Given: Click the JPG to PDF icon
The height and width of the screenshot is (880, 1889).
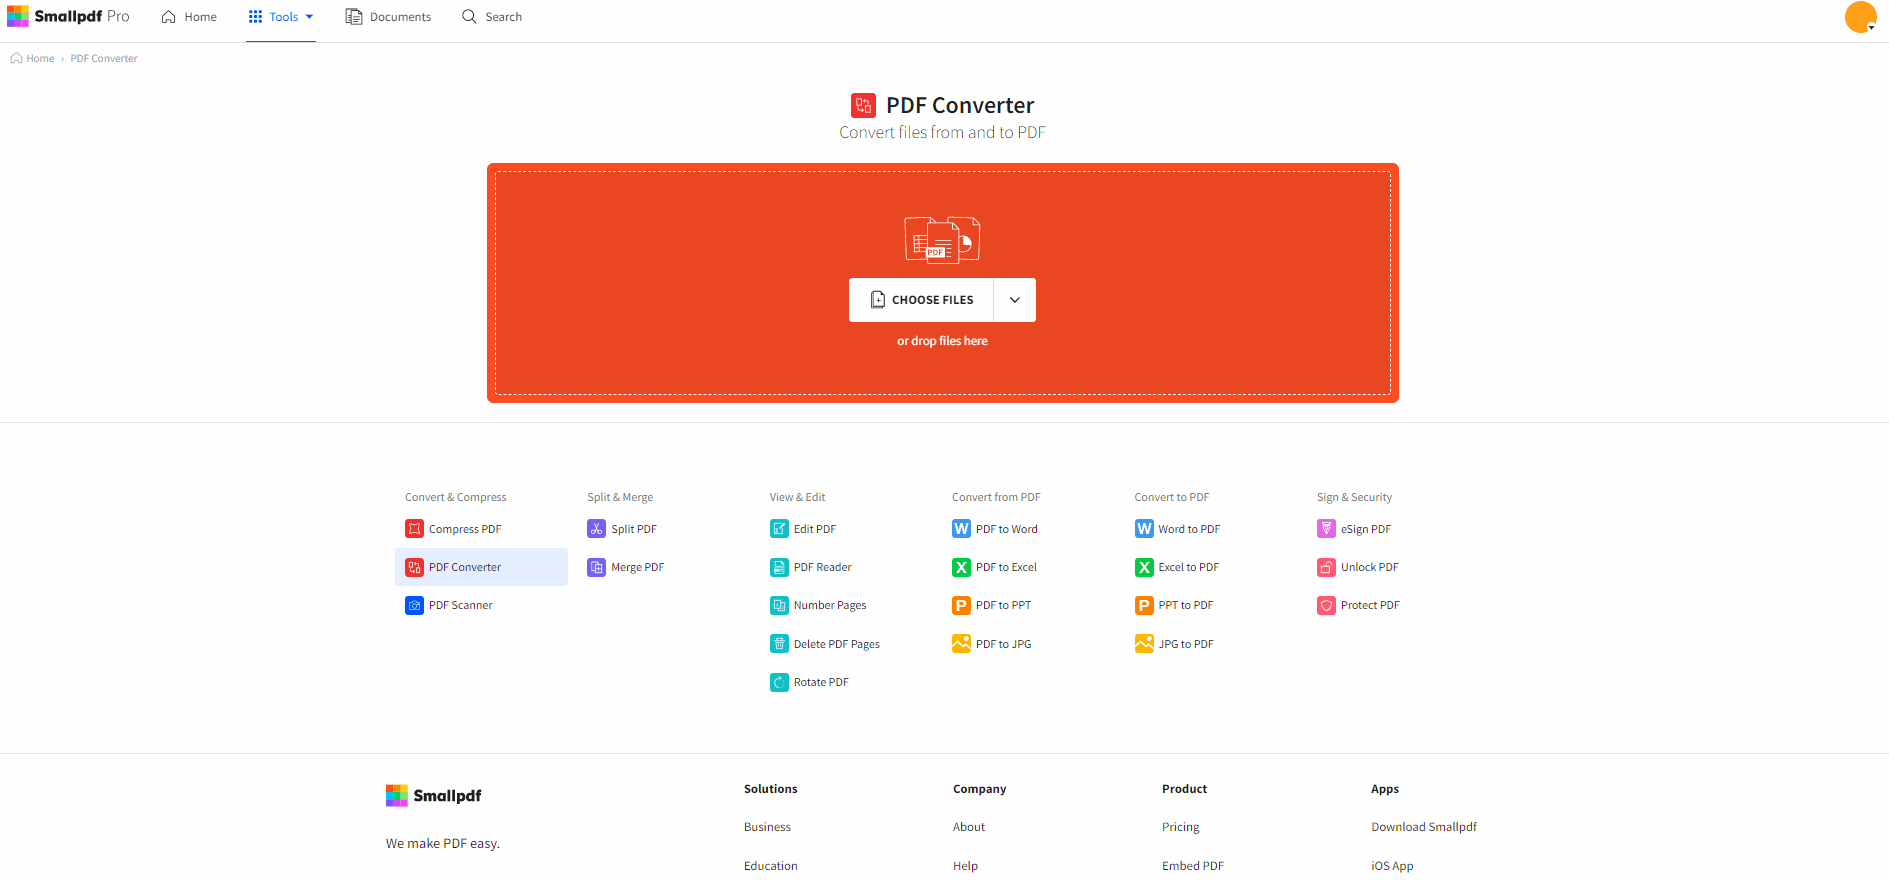Looking at the screenshot, I should click(1144, 644).
